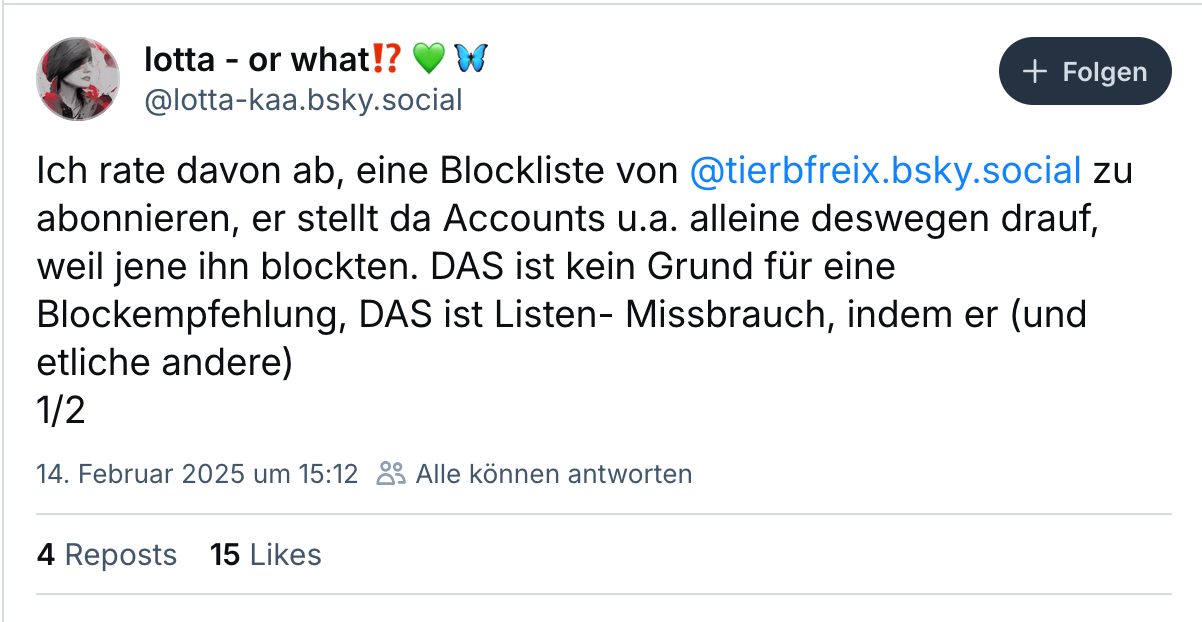Click the display name "lotta - or what"
Viewport: 1202px width, 622px height.
(256, 60)
